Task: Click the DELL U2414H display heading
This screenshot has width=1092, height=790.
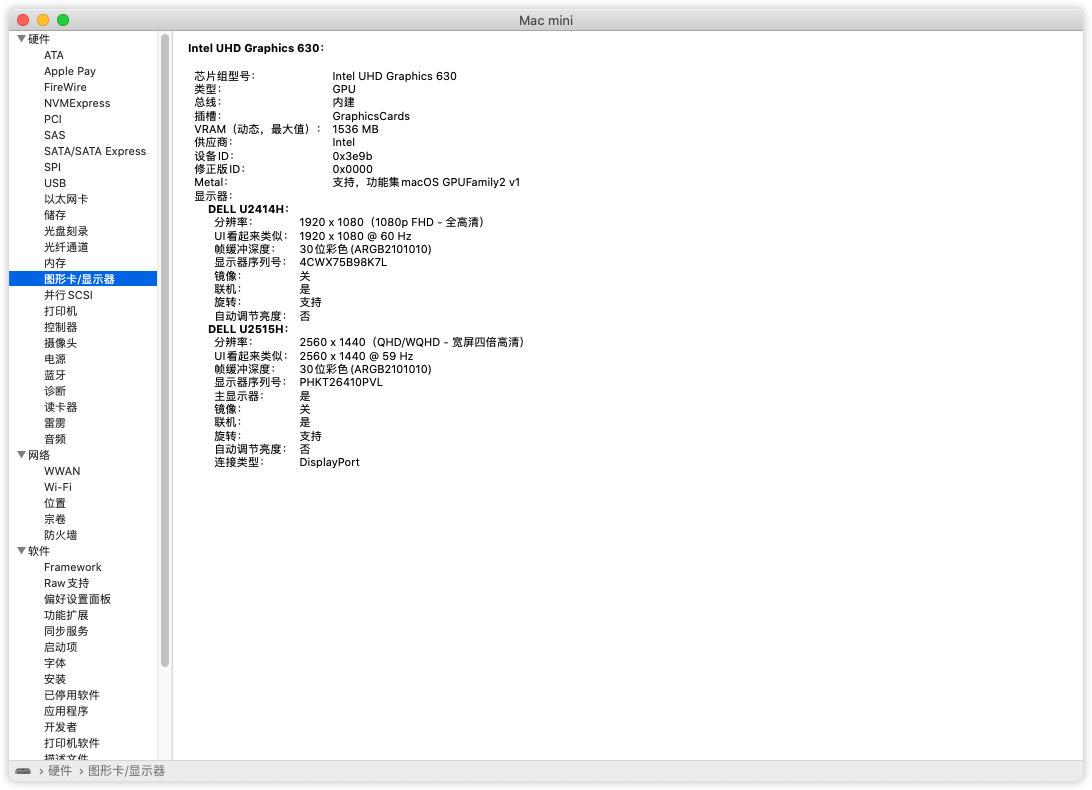Action: [x=248, y=209]
